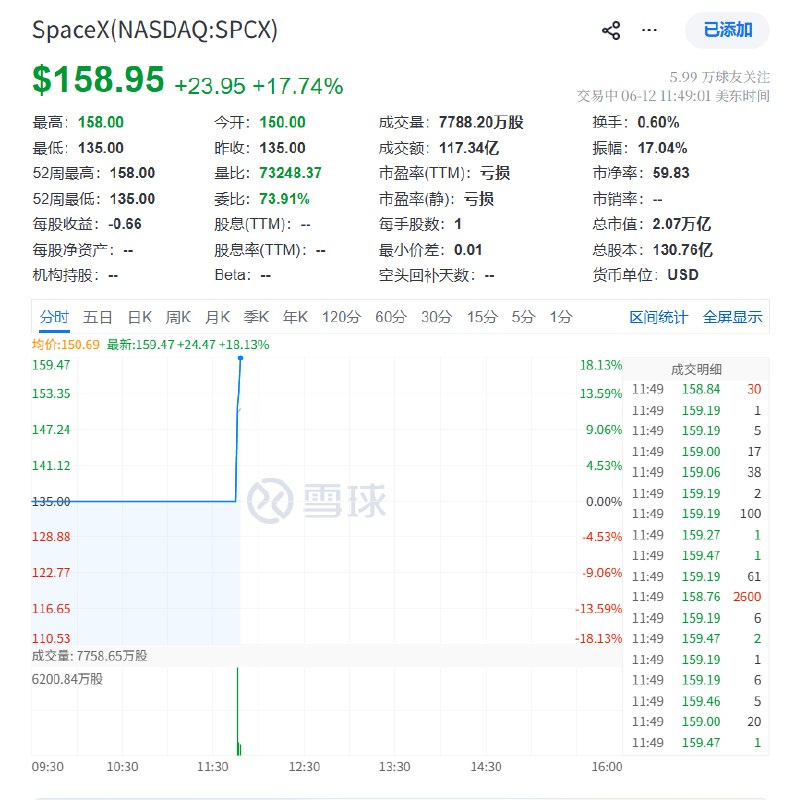This screenshot has width=795, height=800.
Task: Click the 总股本 130.76亿 value
Action: point(682,250)
